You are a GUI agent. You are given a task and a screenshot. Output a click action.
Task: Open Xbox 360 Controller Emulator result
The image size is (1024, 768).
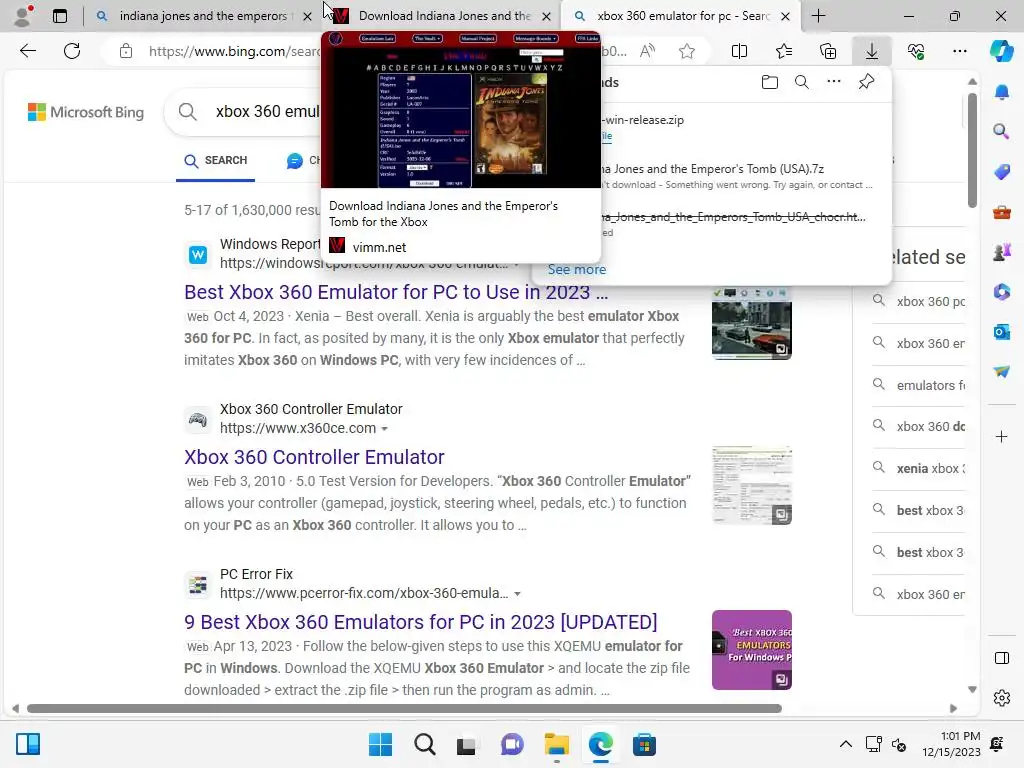point(314,457)
